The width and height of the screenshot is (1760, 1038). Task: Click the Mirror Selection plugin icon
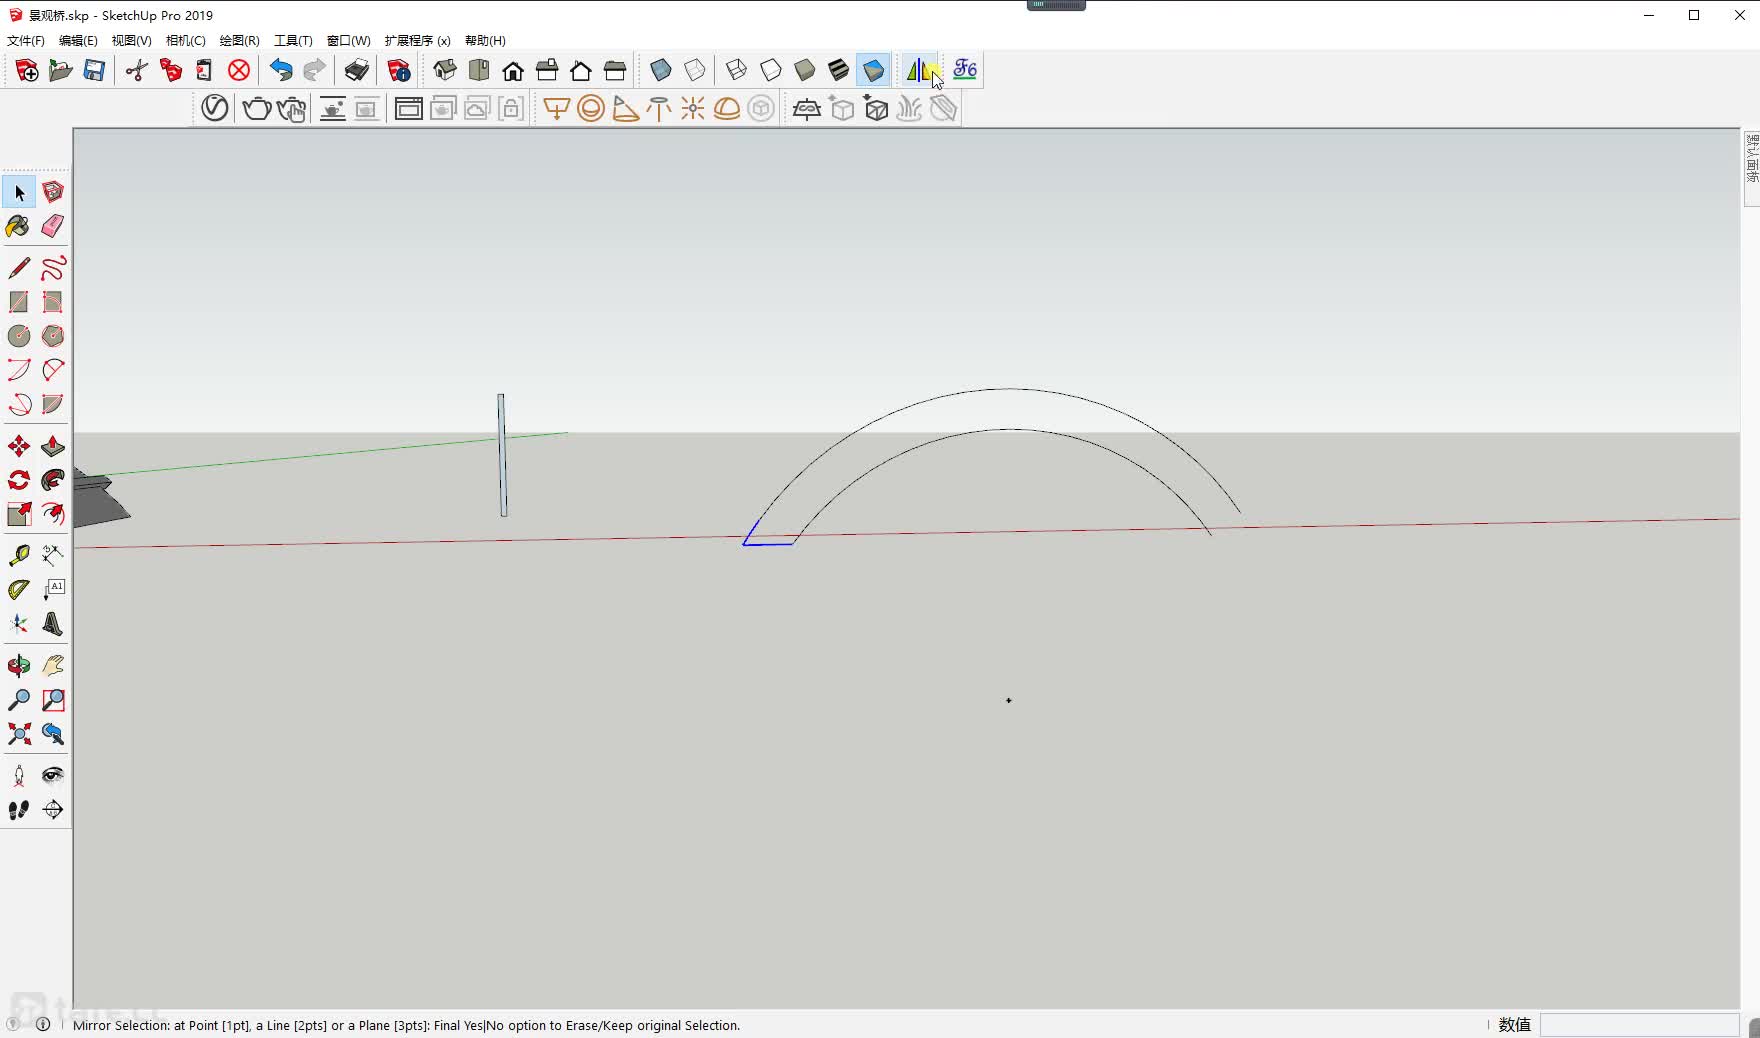[921, 70]
